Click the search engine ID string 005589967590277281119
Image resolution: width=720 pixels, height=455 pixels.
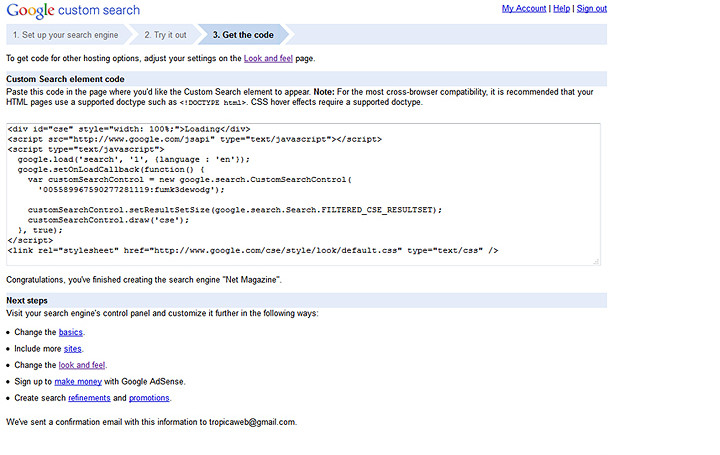[x=96, y=190]
